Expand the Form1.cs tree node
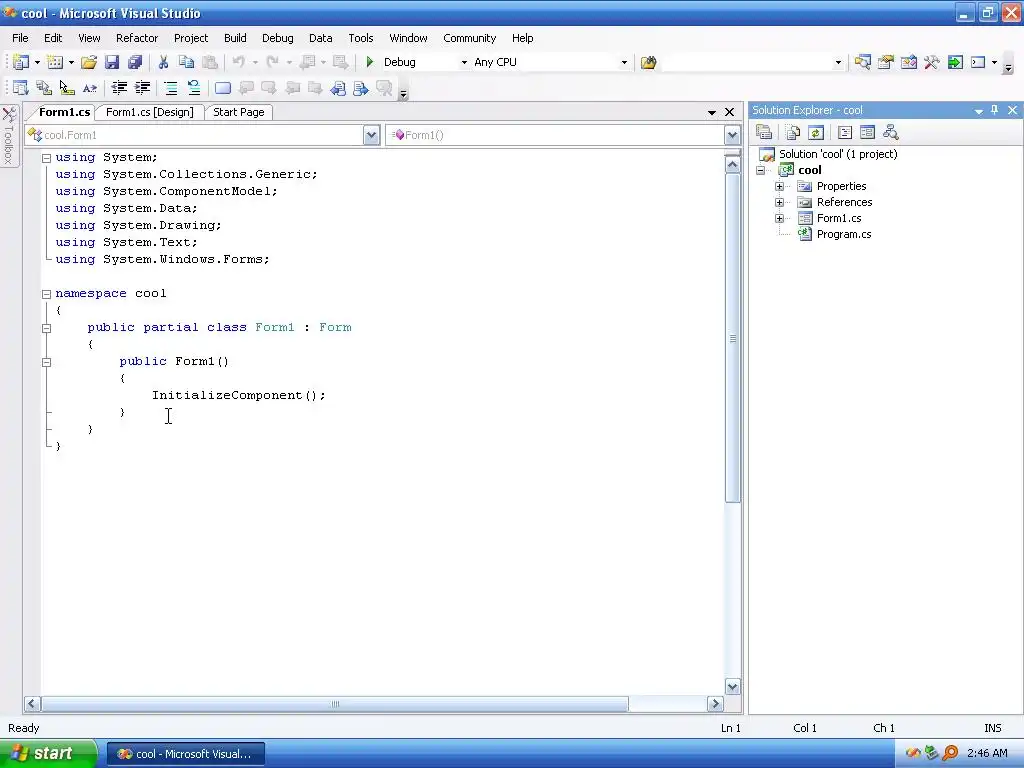 pyautogui.click(x=779, y=219)
